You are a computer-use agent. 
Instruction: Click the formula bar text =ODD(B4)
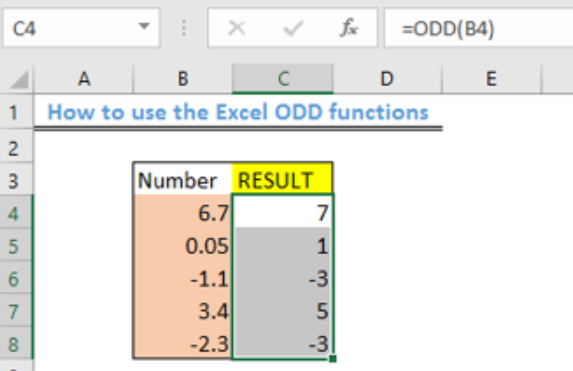tap(448, 29)
